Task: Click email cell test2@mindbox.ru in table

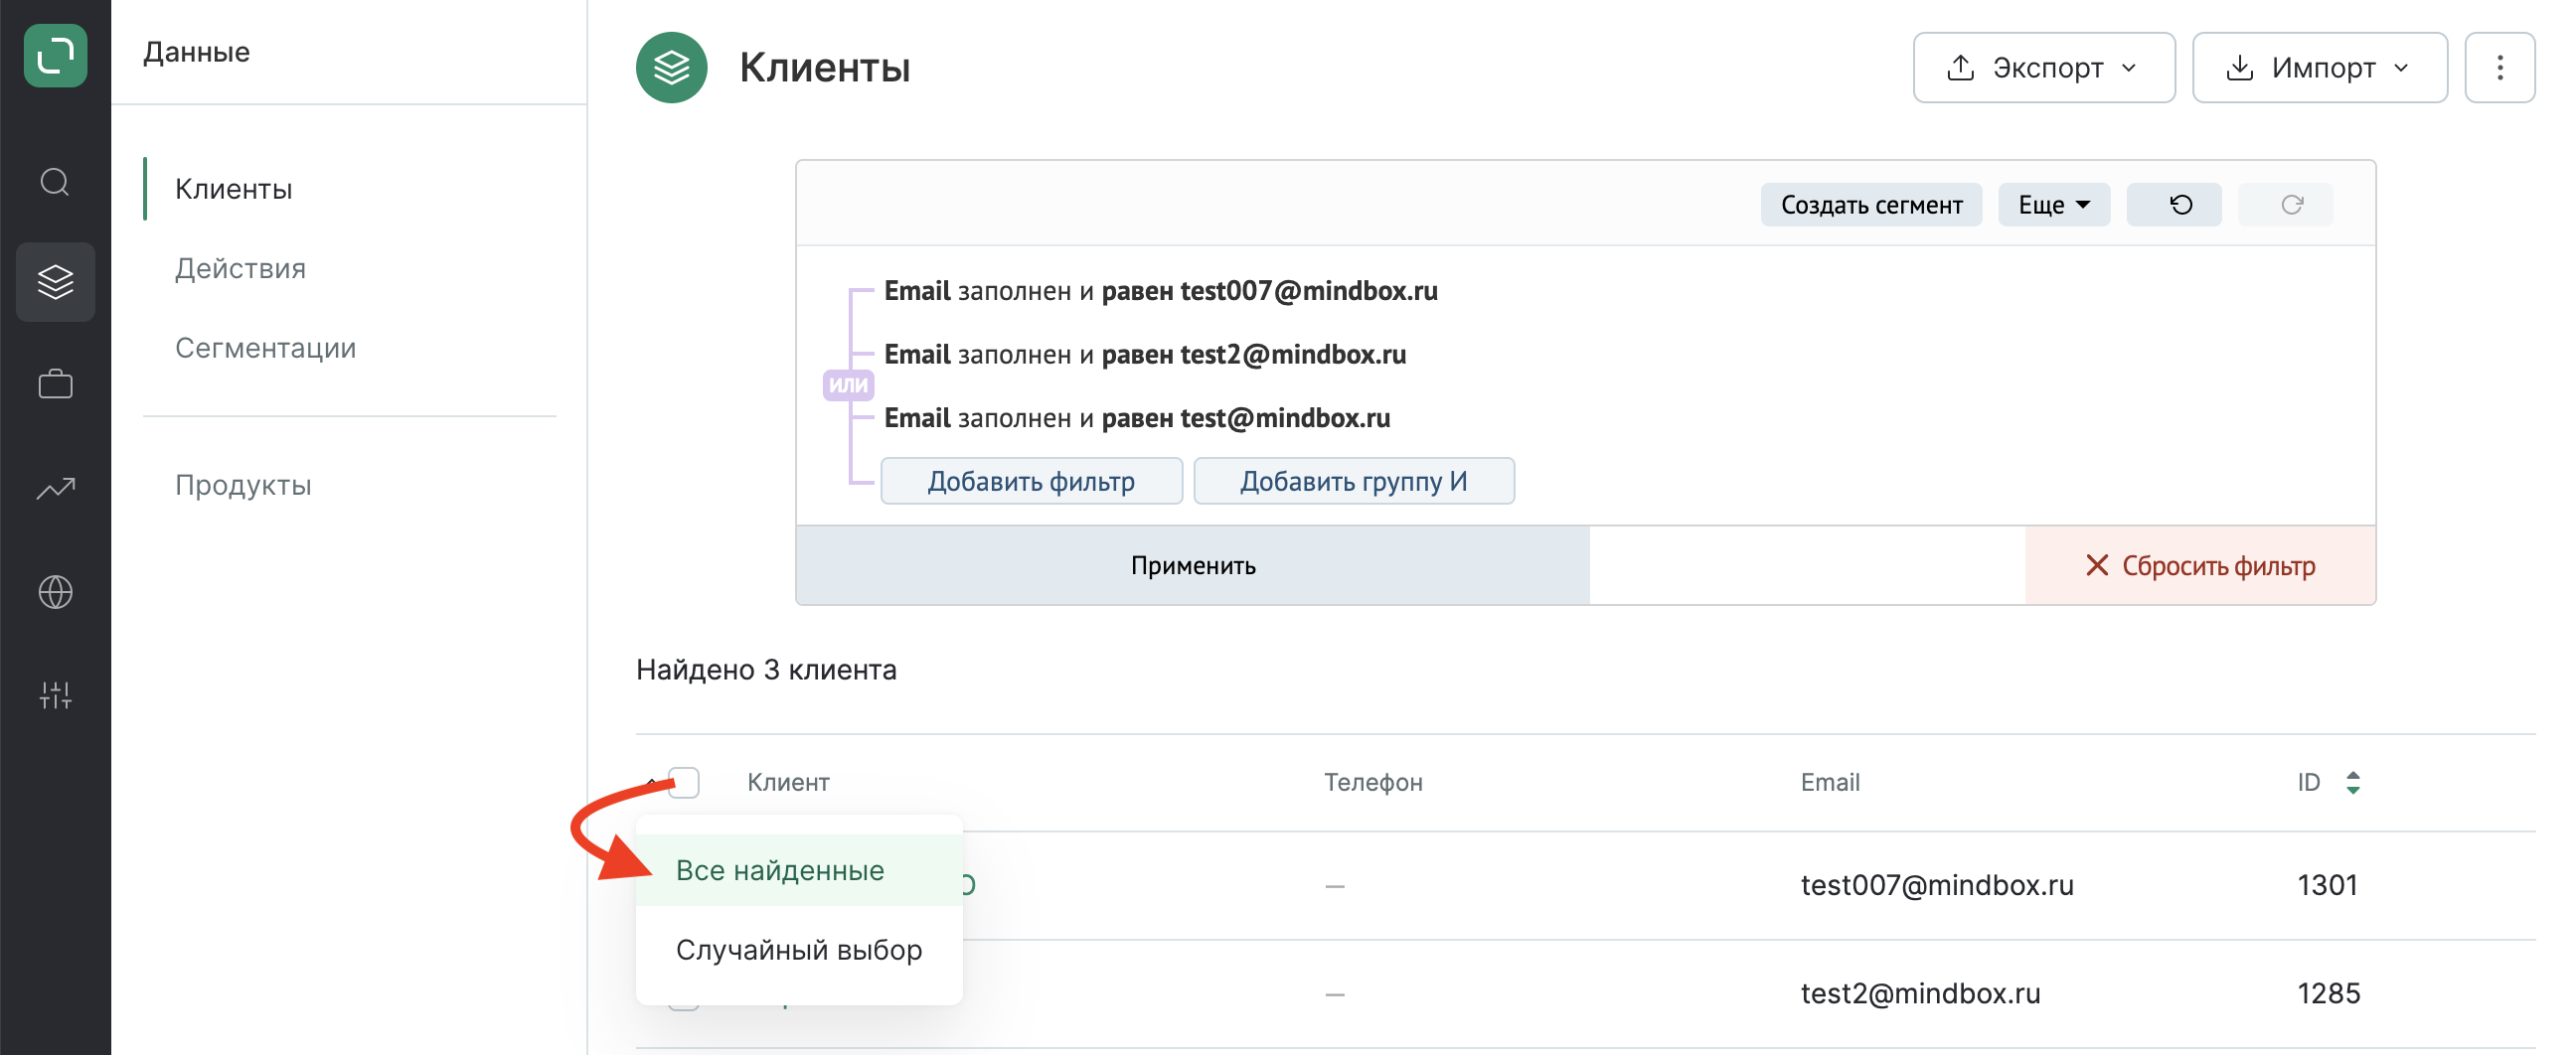Action: point(1920,994)
